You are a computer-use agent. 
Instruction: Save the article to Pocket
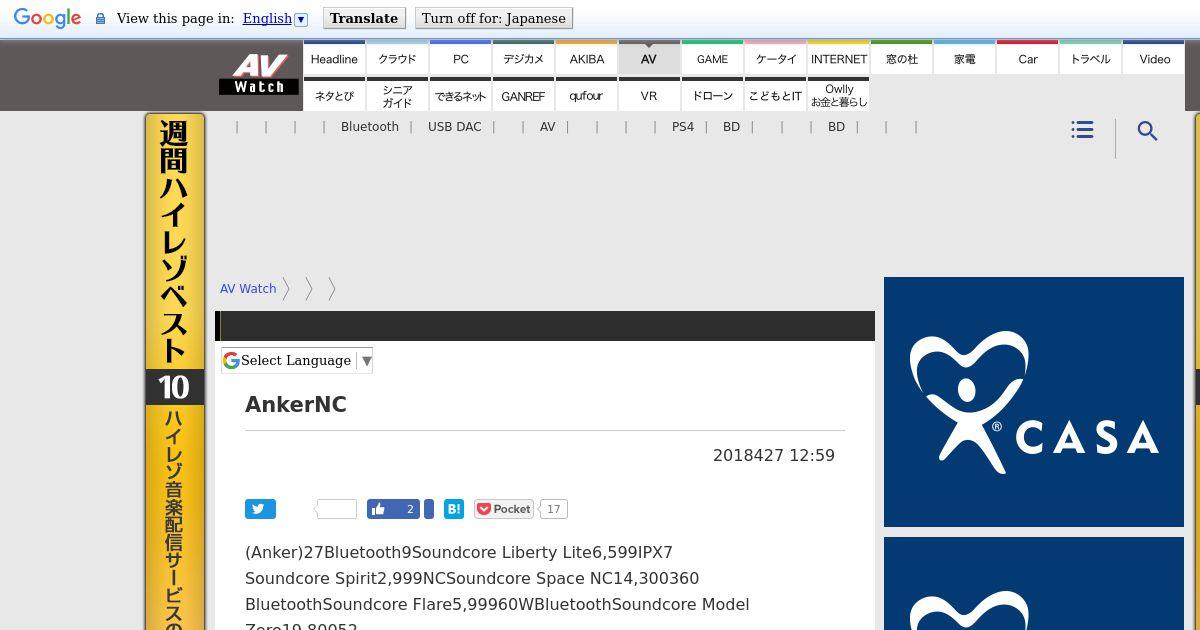coord(504,509)
